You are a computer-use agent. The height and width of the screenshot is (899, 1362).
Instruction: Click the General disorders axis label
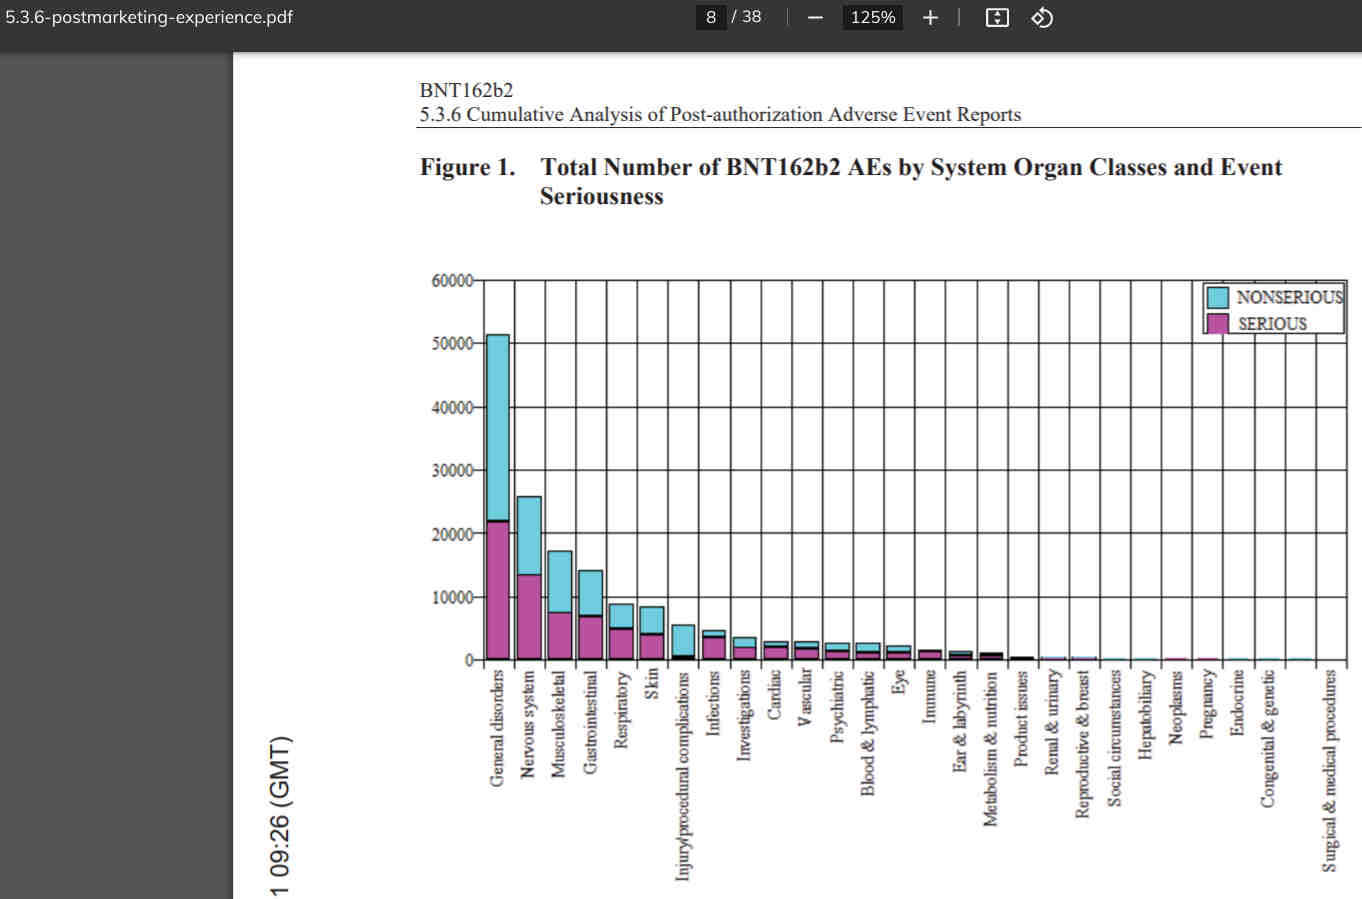pos(497,728)
